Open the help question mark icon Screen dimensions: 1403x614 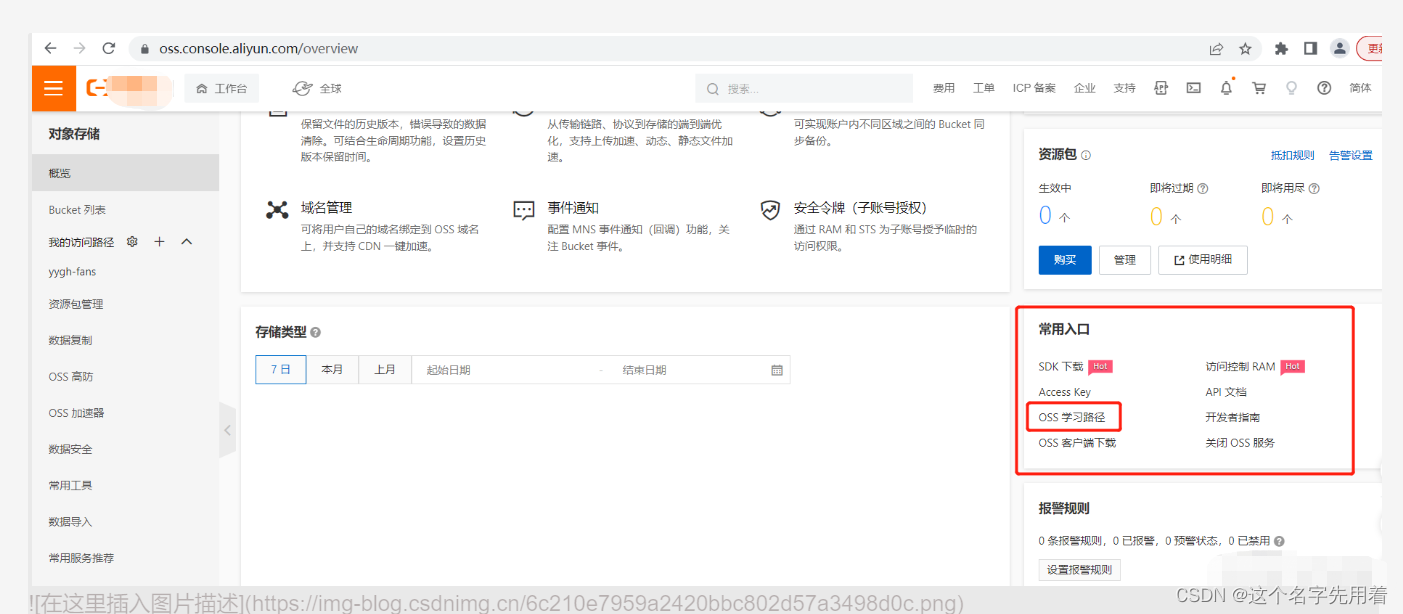[1324, 88]
